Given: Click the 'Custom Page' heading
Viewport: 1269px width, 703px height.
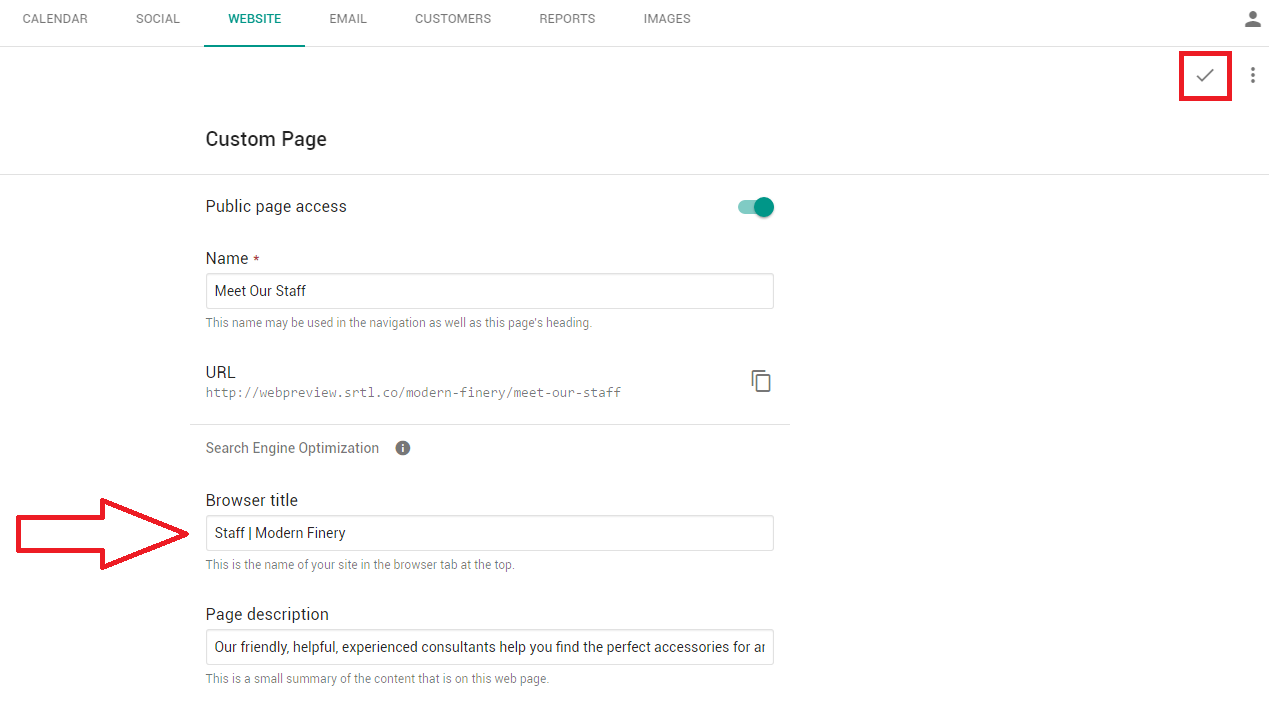Looking at the screenshot, I should pyautogui.click(x=266, y=139).
